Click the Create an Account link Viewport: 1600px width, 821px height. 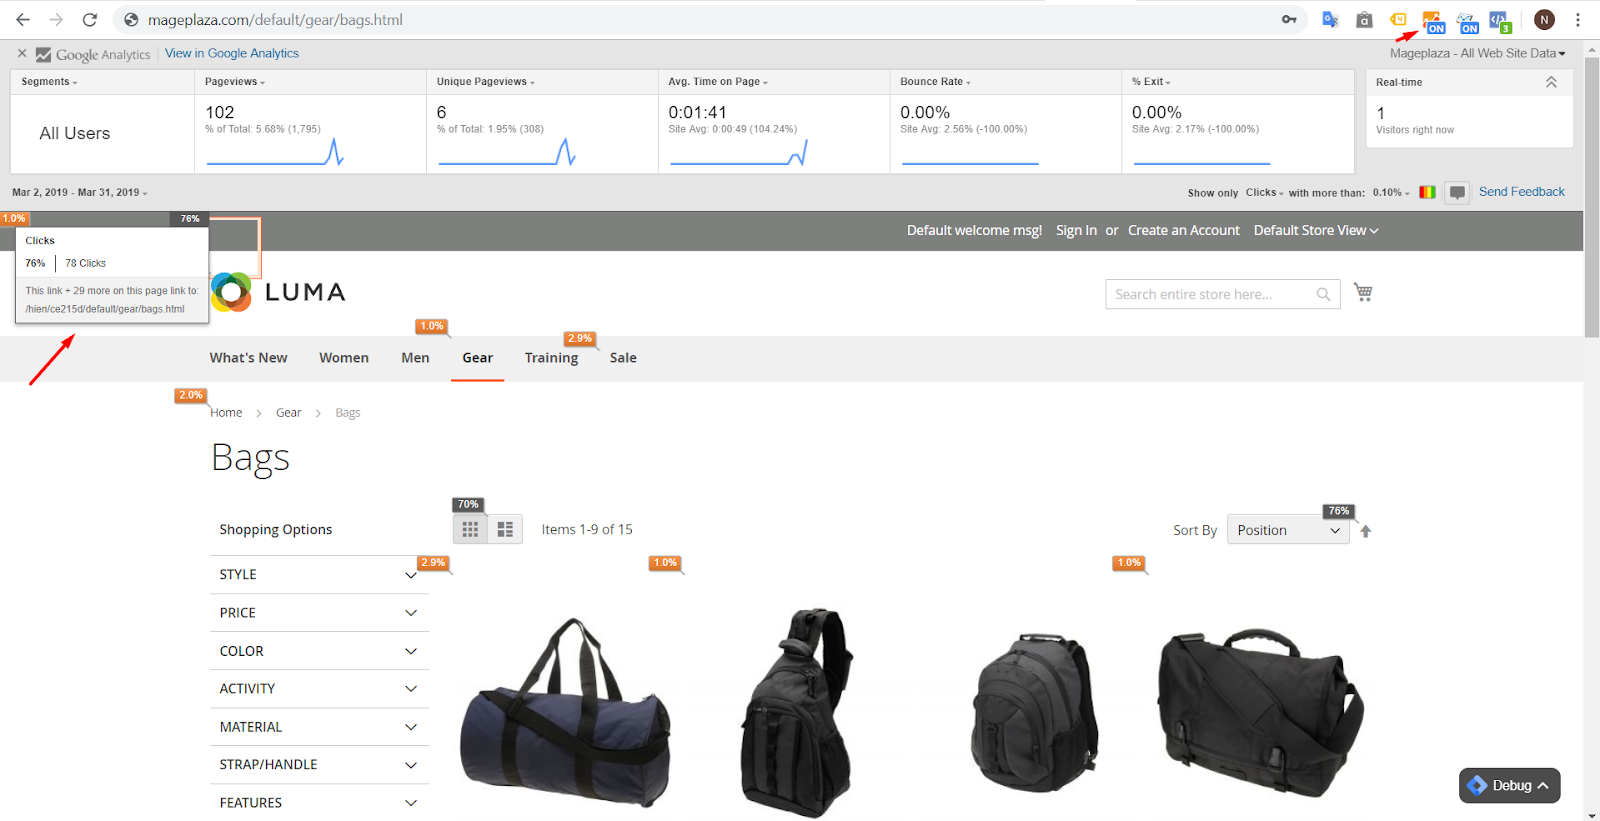tap(1183, 231)
